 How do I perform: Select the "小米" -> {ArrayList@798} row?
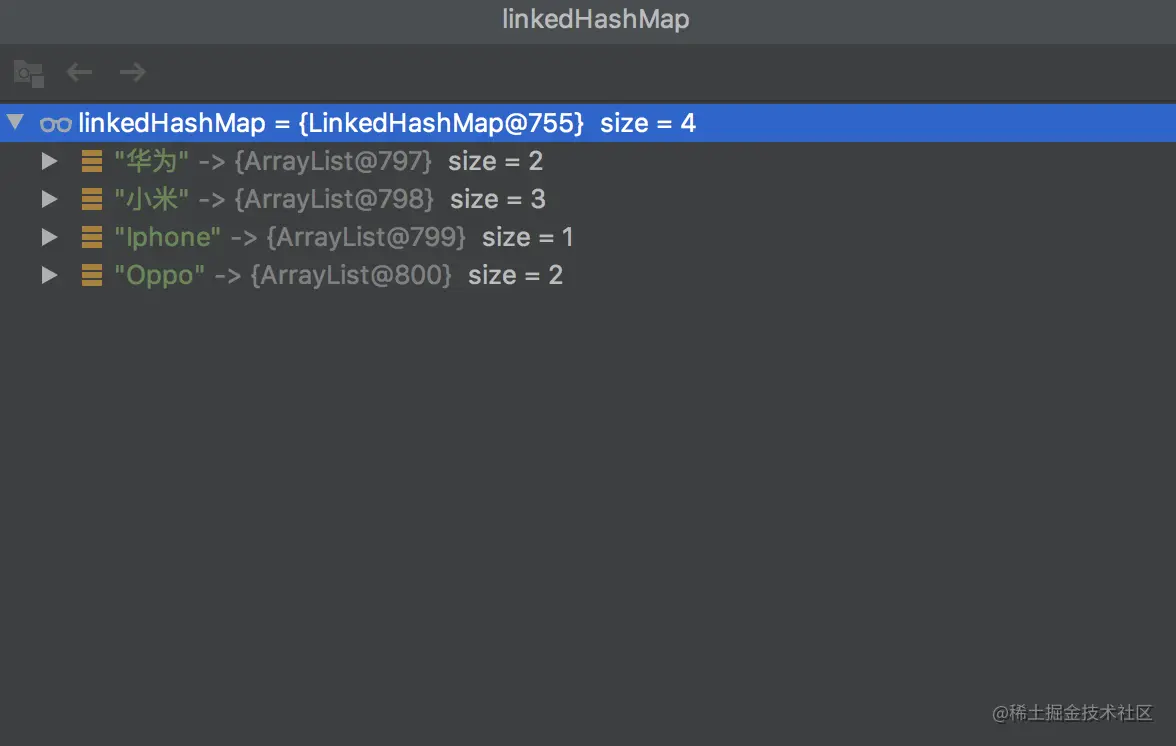tap(588, 199)
